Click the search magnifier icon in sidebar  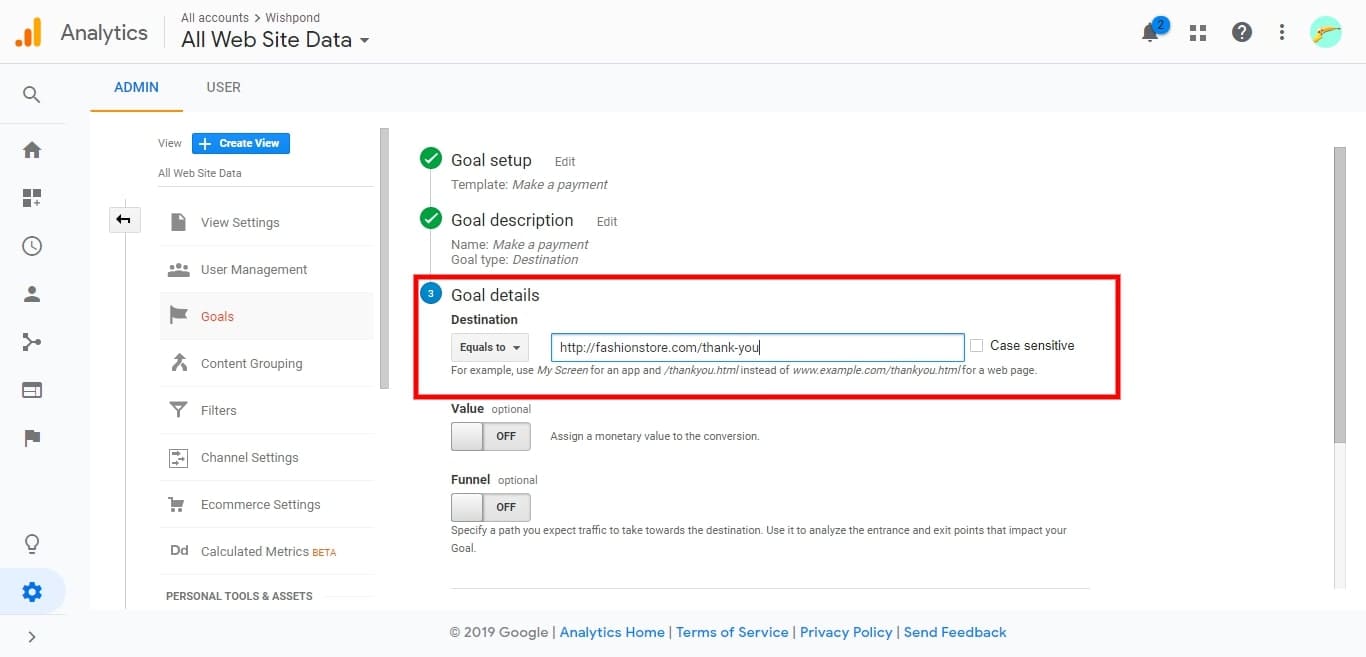point(32,95)
